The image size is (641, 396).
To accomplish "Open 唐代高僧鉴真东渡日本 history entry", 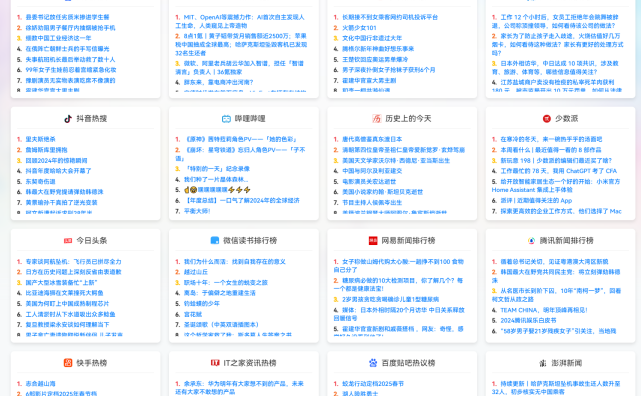I will pos(372,139).
